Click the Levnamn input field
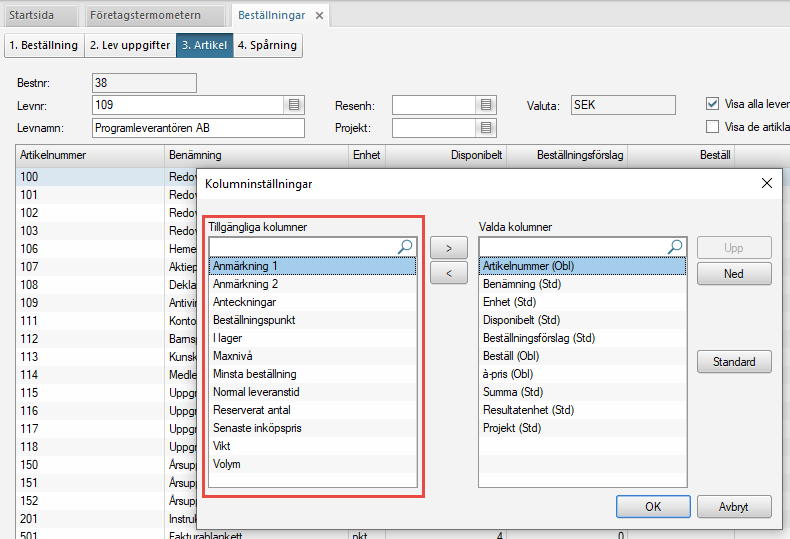Image resolution: width=790 pixels, height=539 pixels. click(198, 128)
